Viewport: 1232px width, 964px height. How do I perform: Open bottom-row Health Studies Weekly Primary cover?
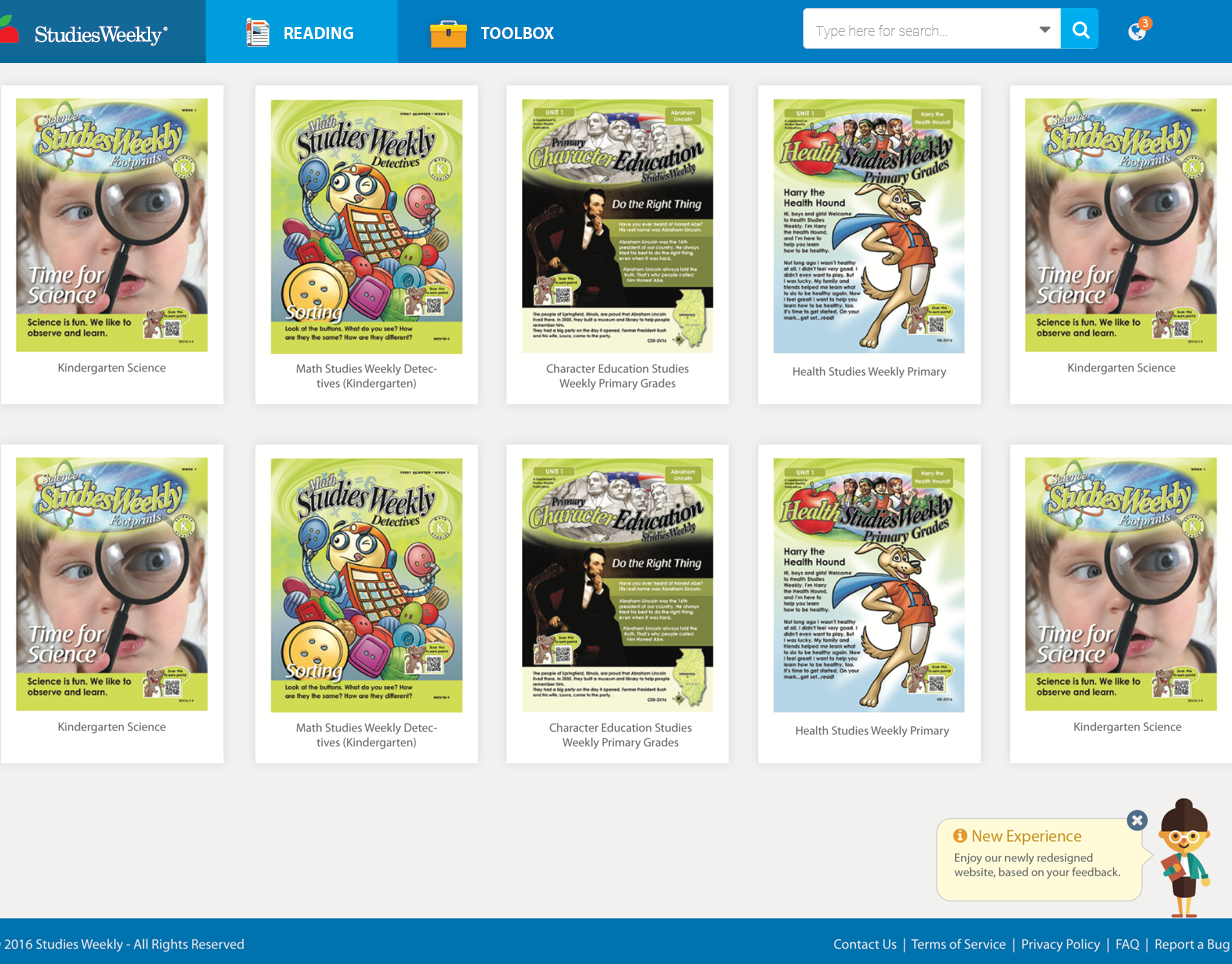tap(869, 585)
